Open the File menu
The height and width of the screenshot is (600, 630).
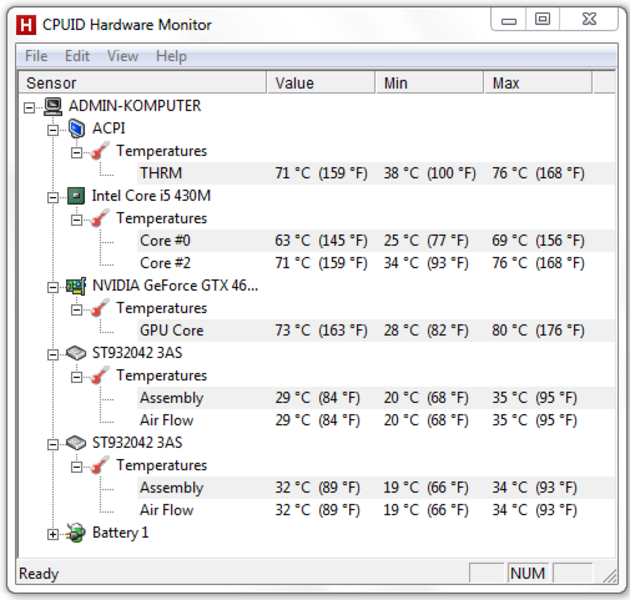tap(36, 56)
